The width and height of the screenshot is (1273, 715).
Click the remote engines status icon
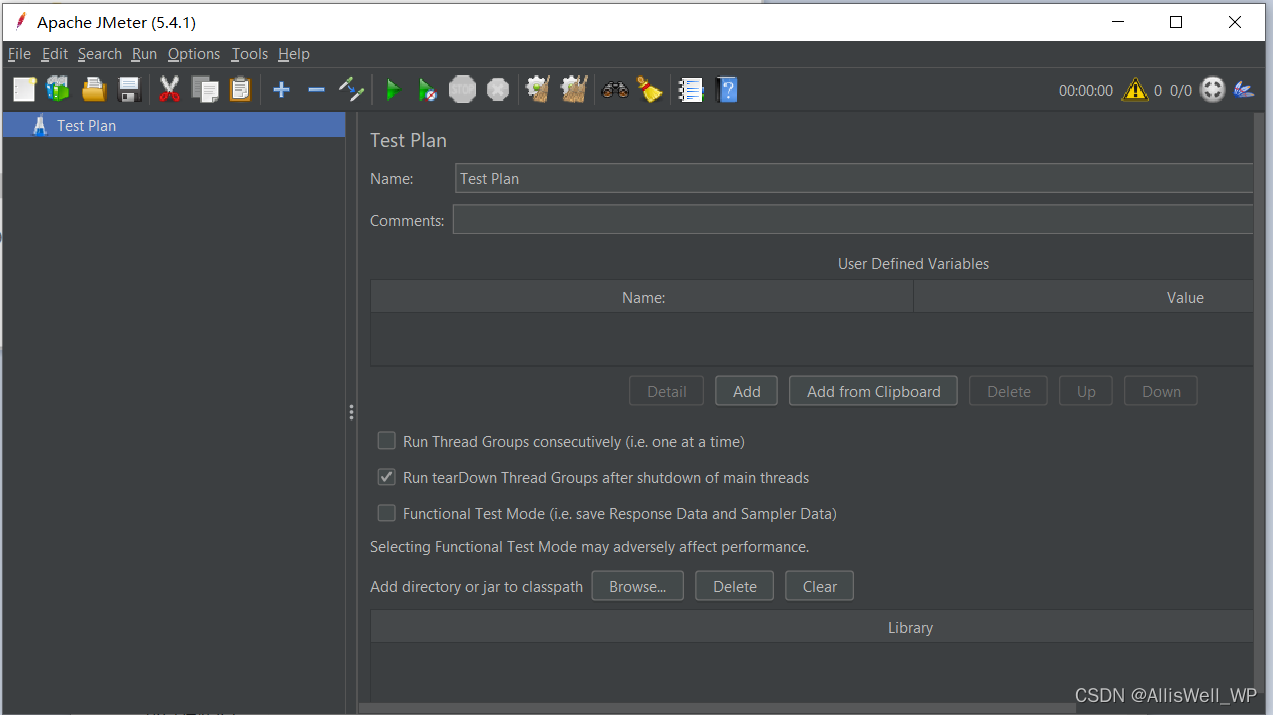pos(1212,90)
